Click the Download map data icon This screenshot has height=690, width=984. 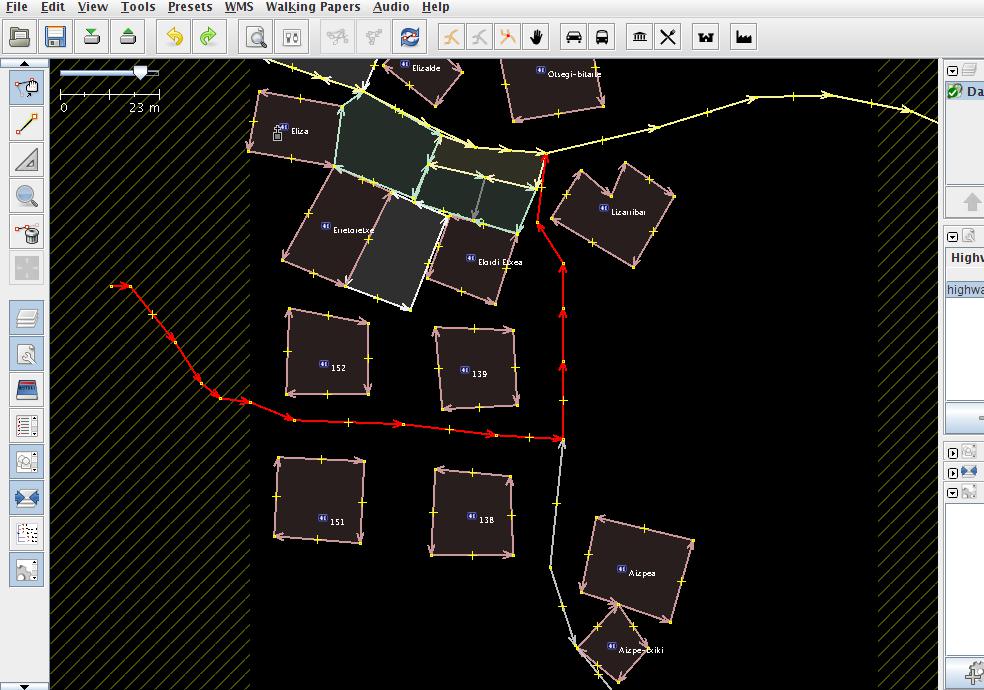92,37
